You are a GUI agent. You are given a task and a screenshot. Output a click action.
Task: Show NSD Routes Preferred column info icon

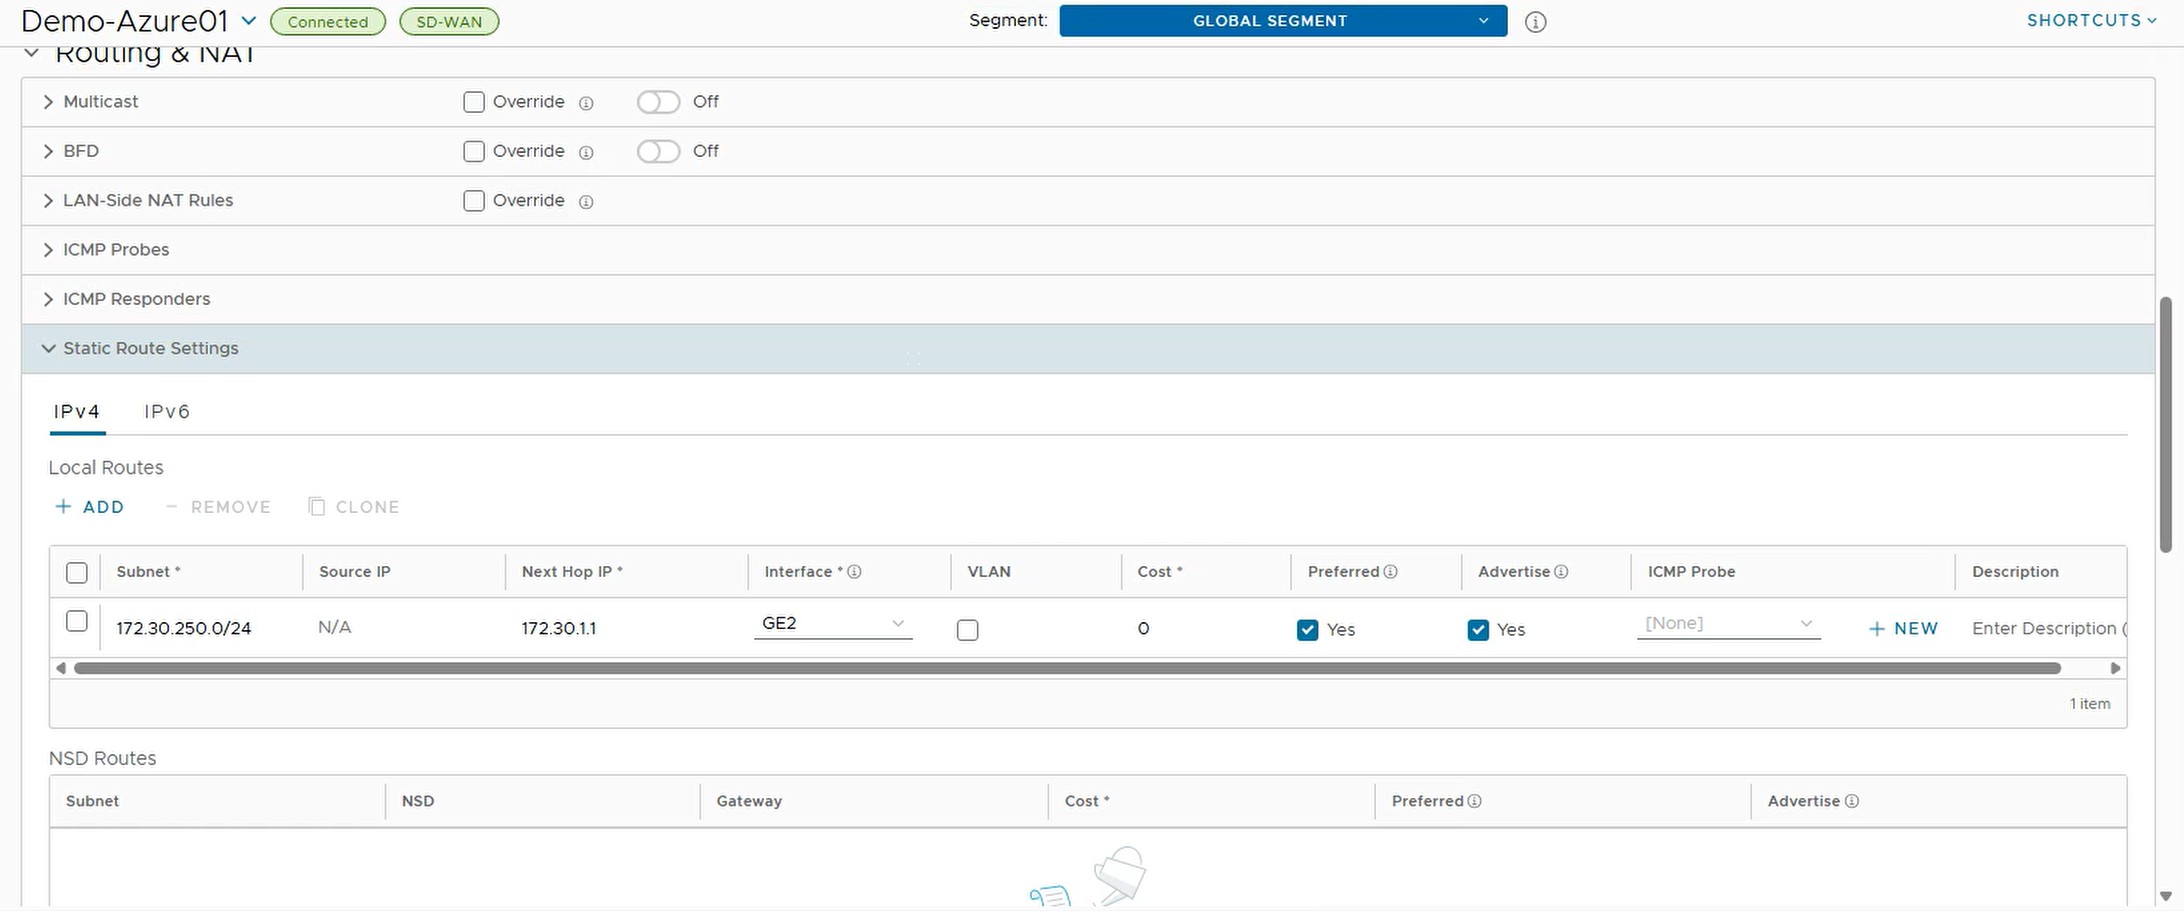pyautogui.click(x=1474, y=801)
